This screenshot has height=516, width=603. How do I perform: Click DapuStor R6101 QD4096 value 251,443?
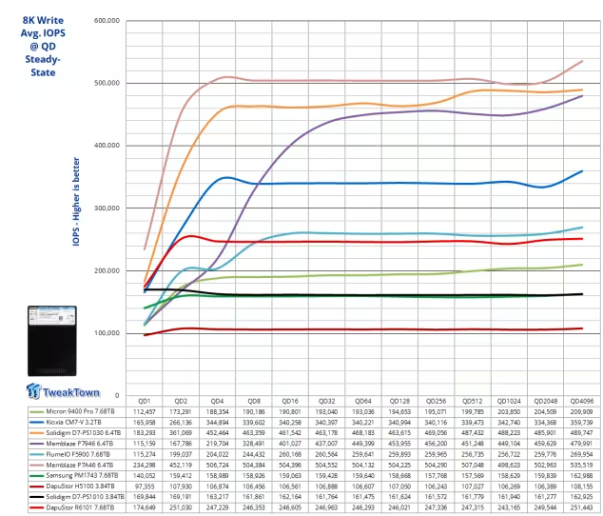[582, 508]
